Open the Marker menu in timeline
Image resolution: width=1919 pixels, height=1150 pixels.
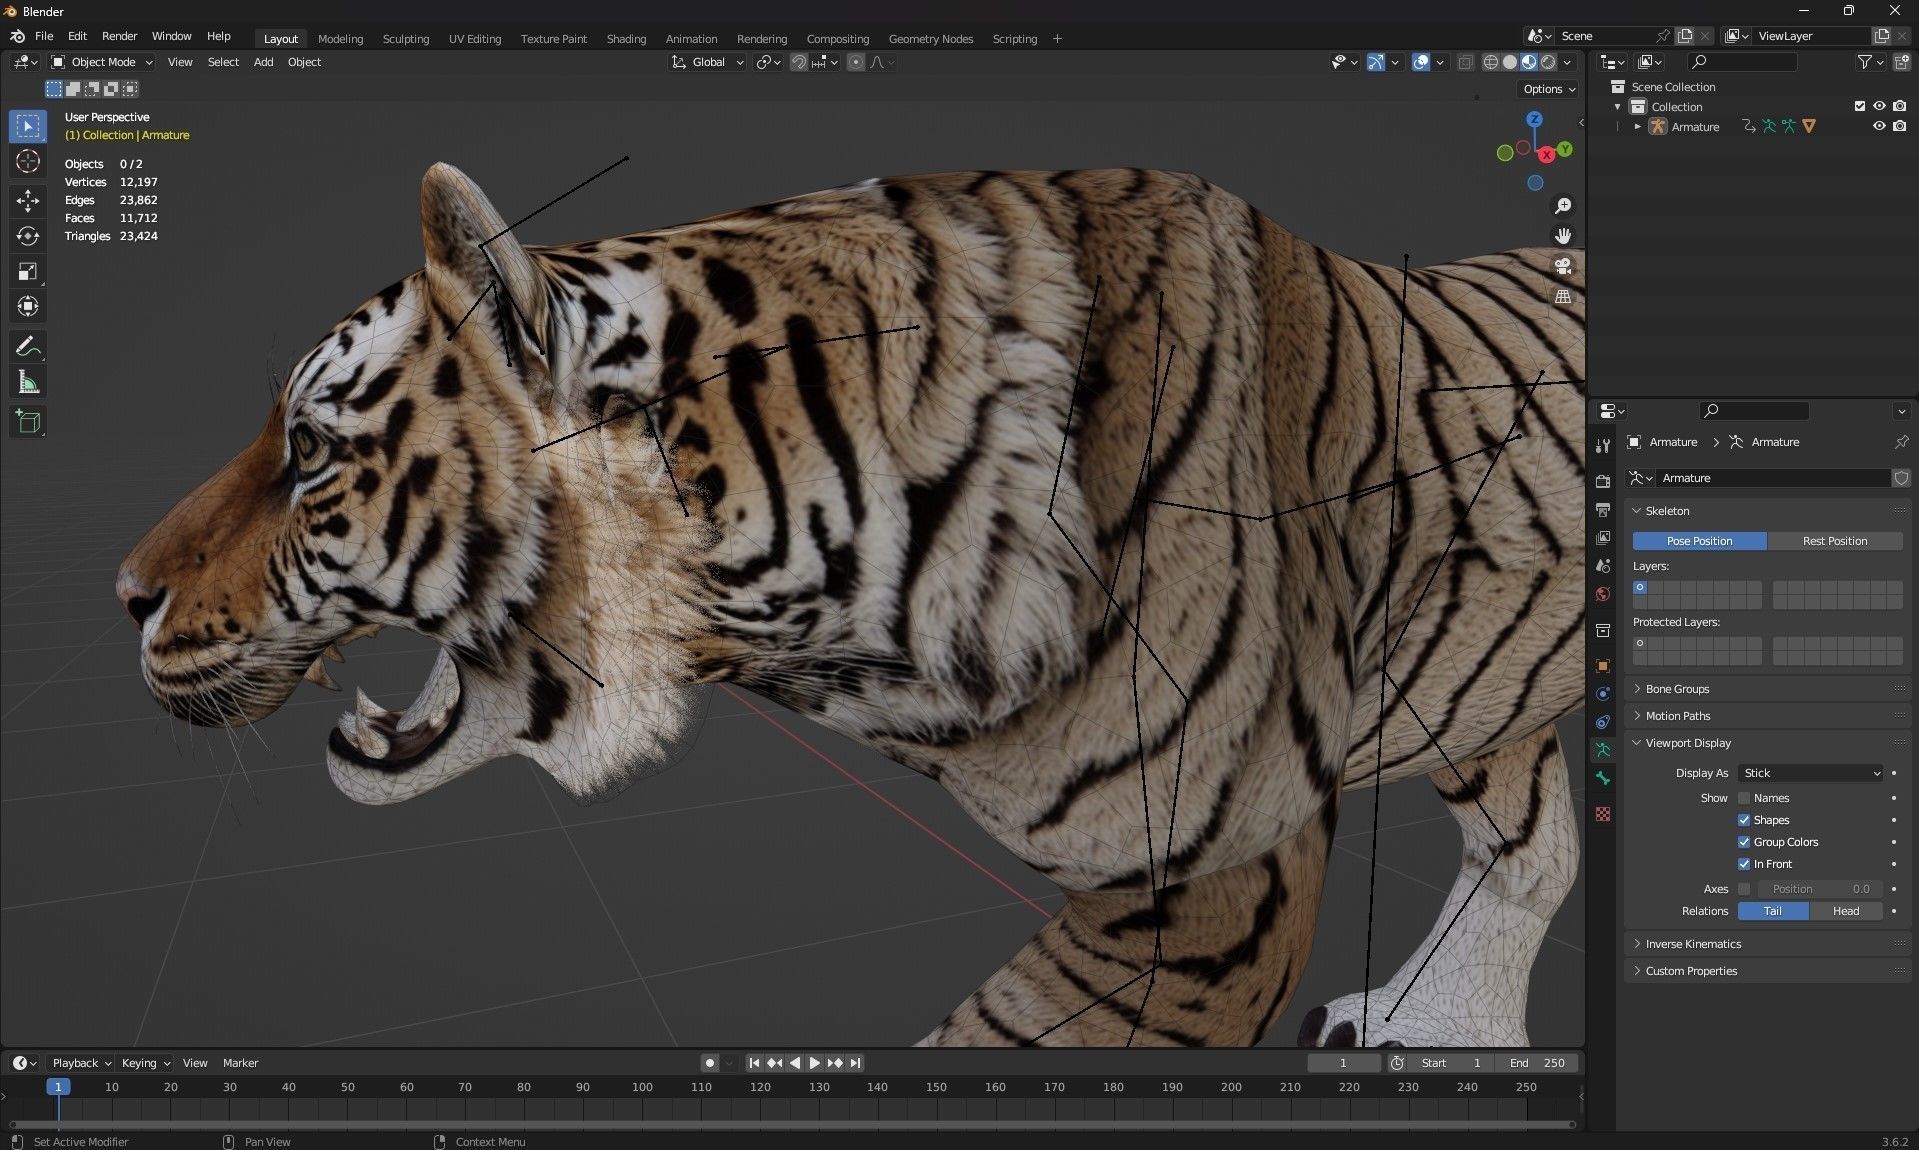240,1063
